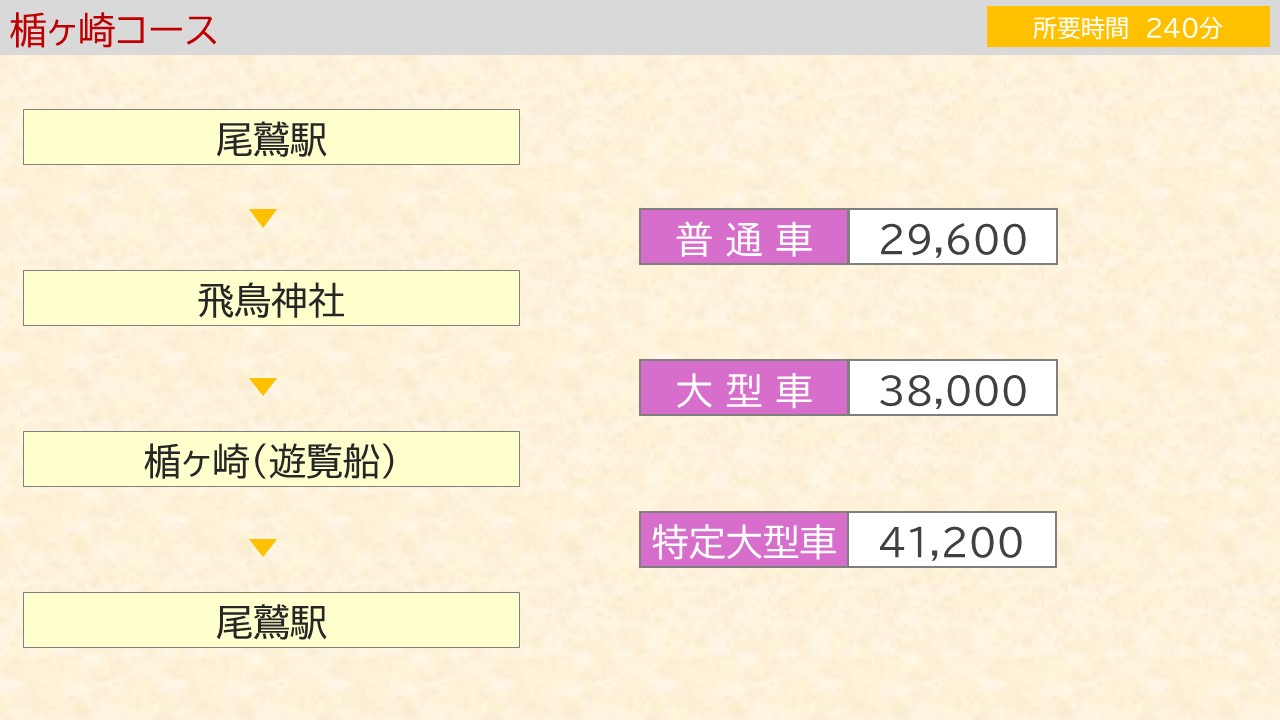This screenshot has height=720, width=1280.
Task: Click the first 尾鷲駅 box at top
Action: 271,137
